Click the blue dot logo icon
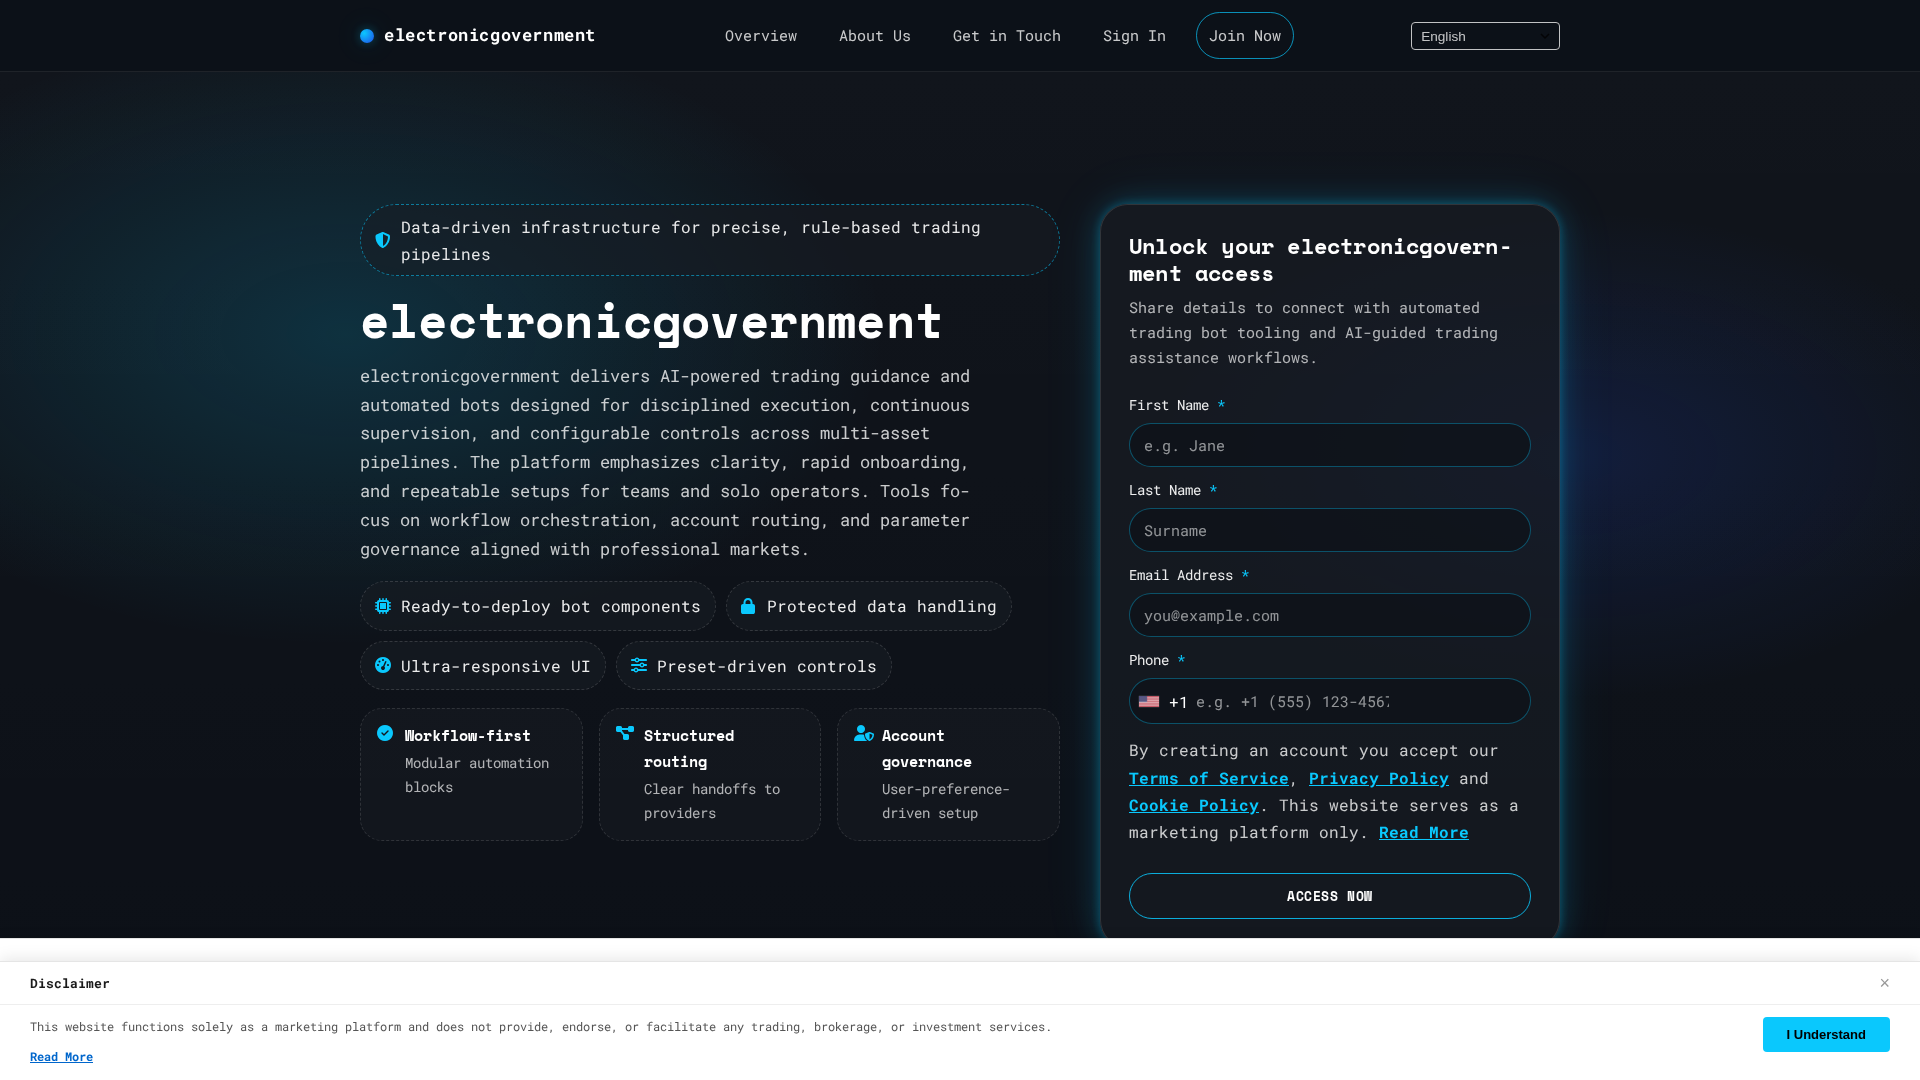This screenshot has height=1080, width=1920. tap(367, 36)
